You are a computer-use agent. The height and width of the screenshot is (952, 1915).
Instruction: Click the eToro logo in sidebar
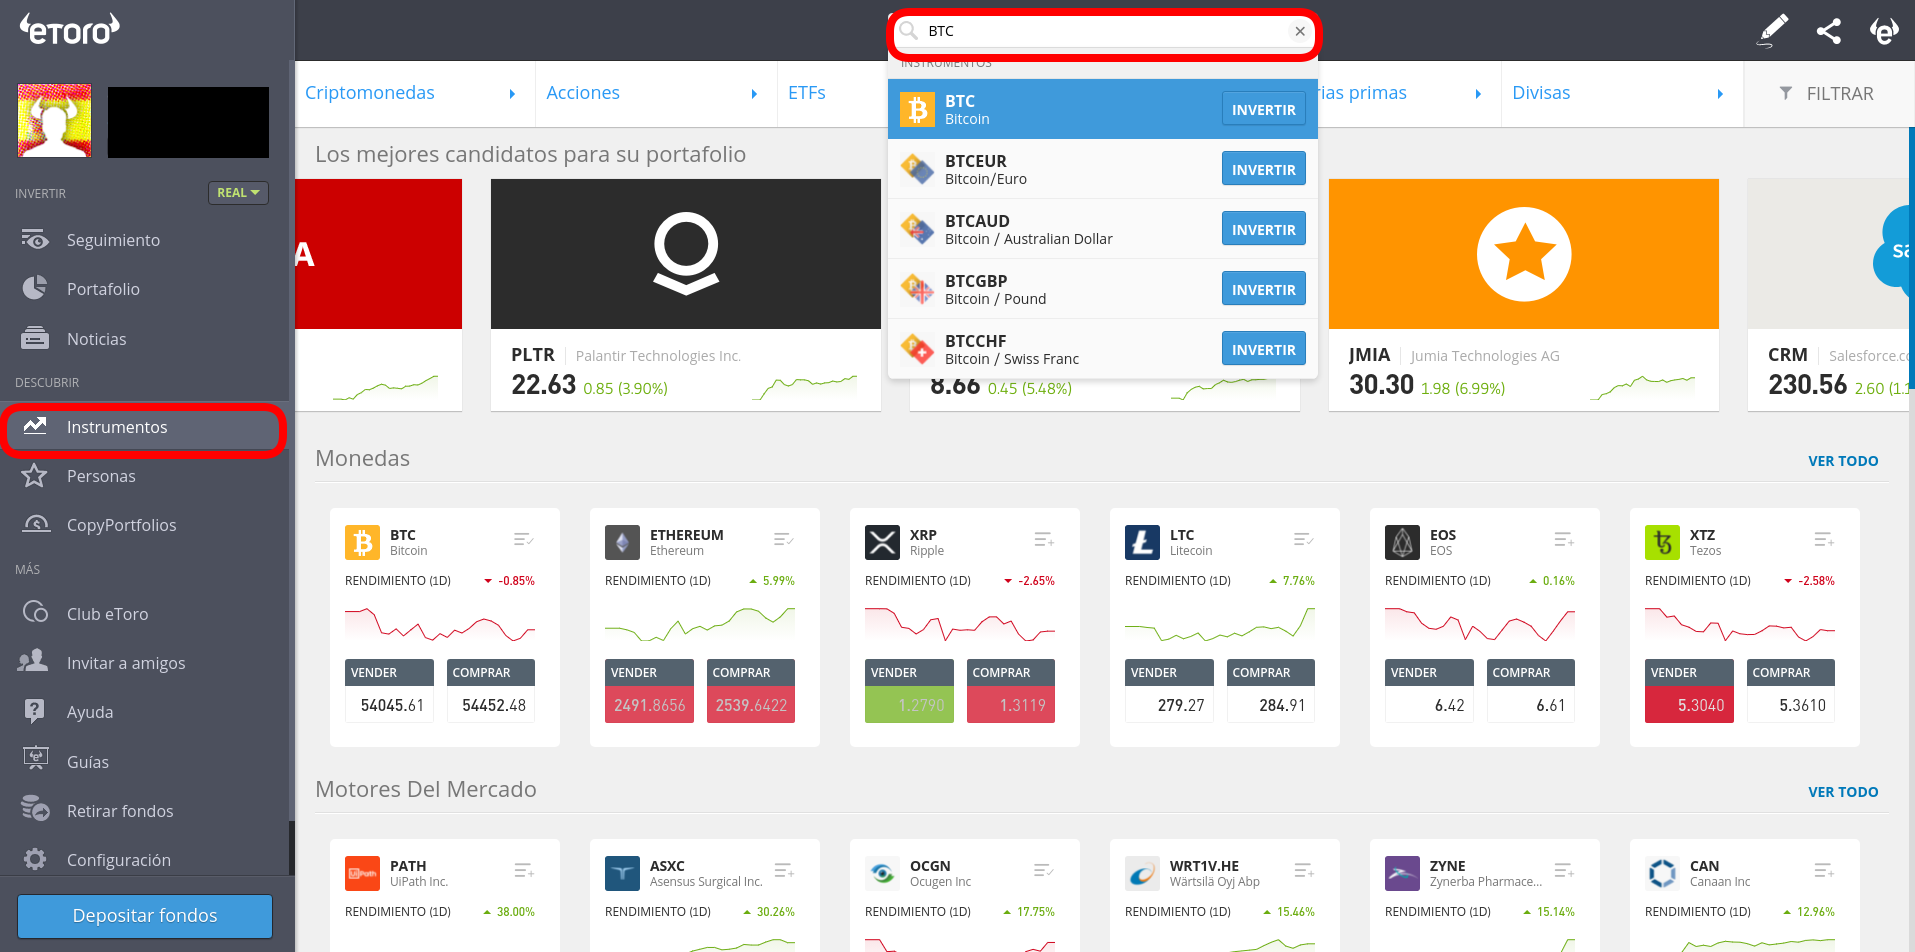tap(70, 30)
